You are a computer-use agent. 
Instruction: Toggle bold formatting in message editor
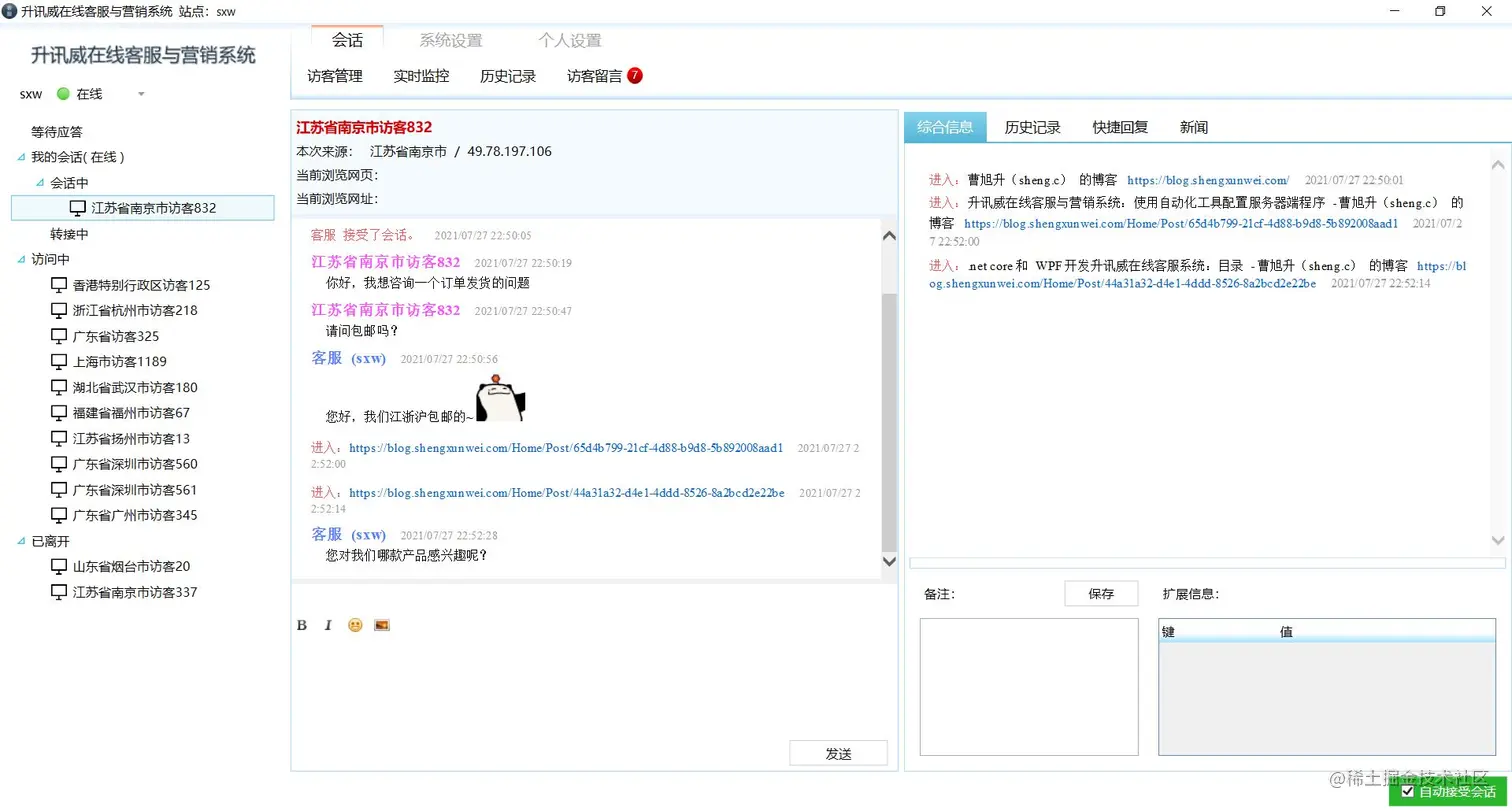coord(302,625)
